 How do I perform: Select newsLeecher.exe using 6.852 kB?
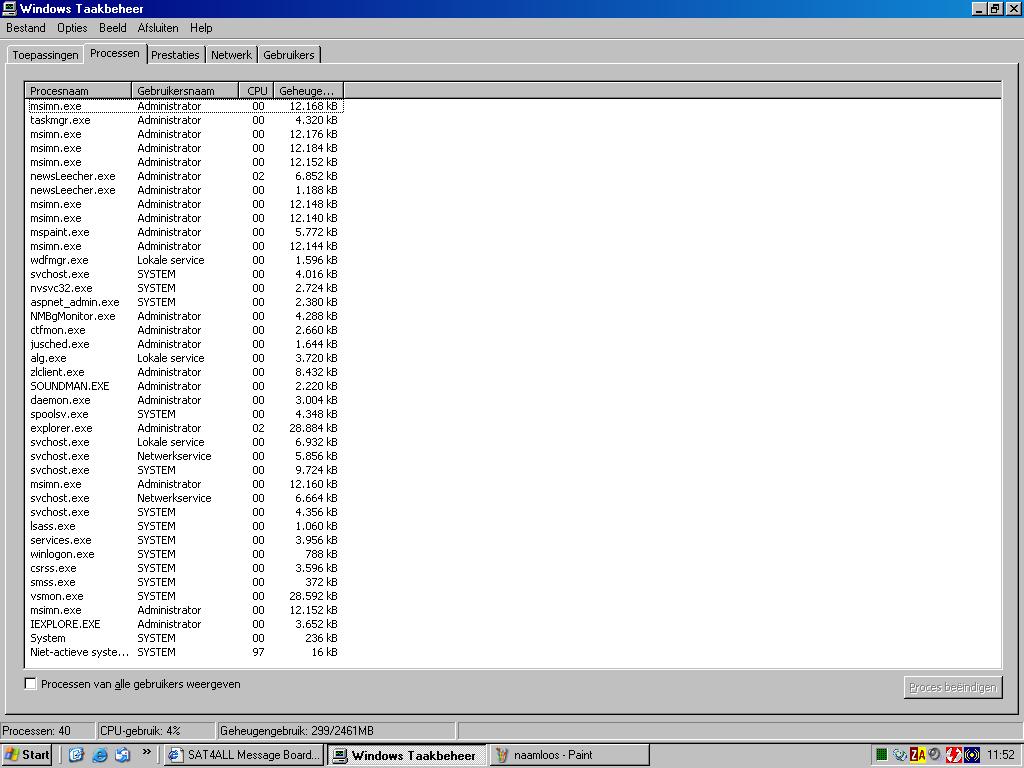[x=185, y=176]
